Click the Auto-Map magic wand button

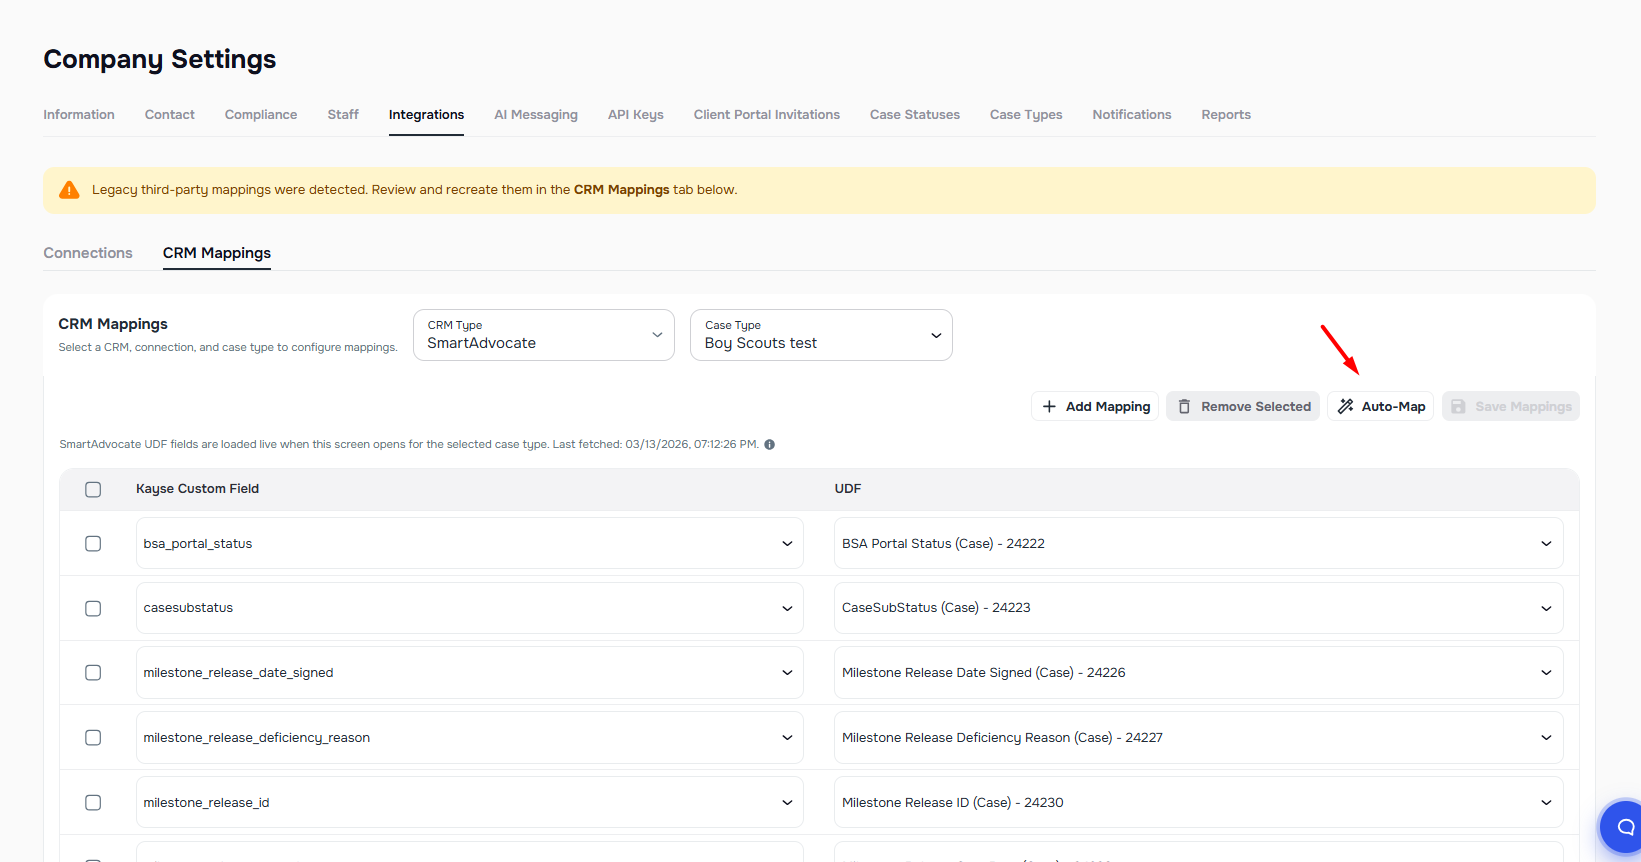[1380, 407]
